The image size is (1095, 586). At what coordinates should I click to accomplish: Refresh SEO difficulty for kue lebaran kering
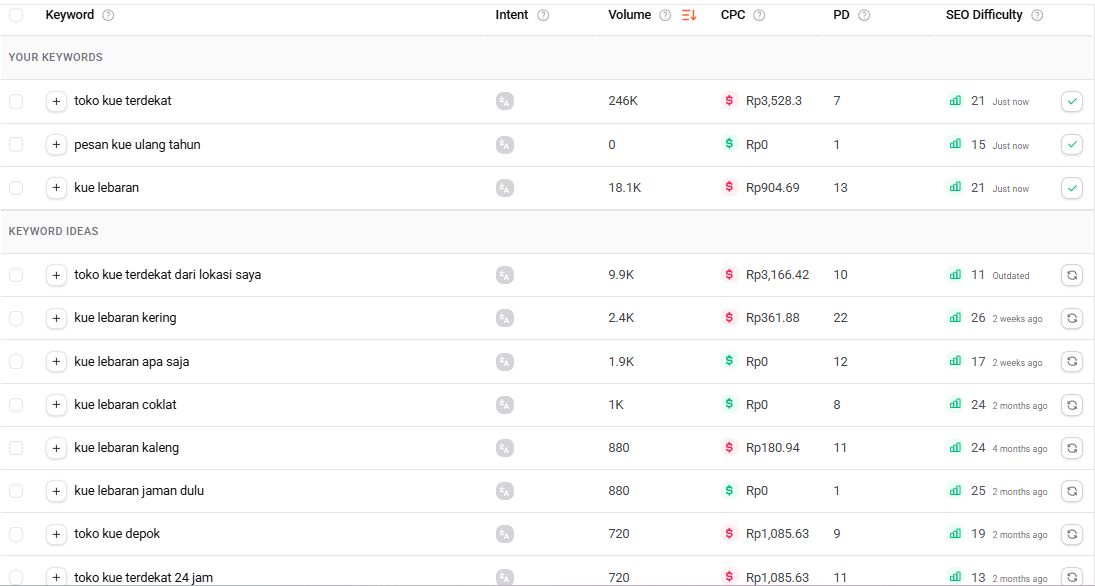(x=1072, y=318)
